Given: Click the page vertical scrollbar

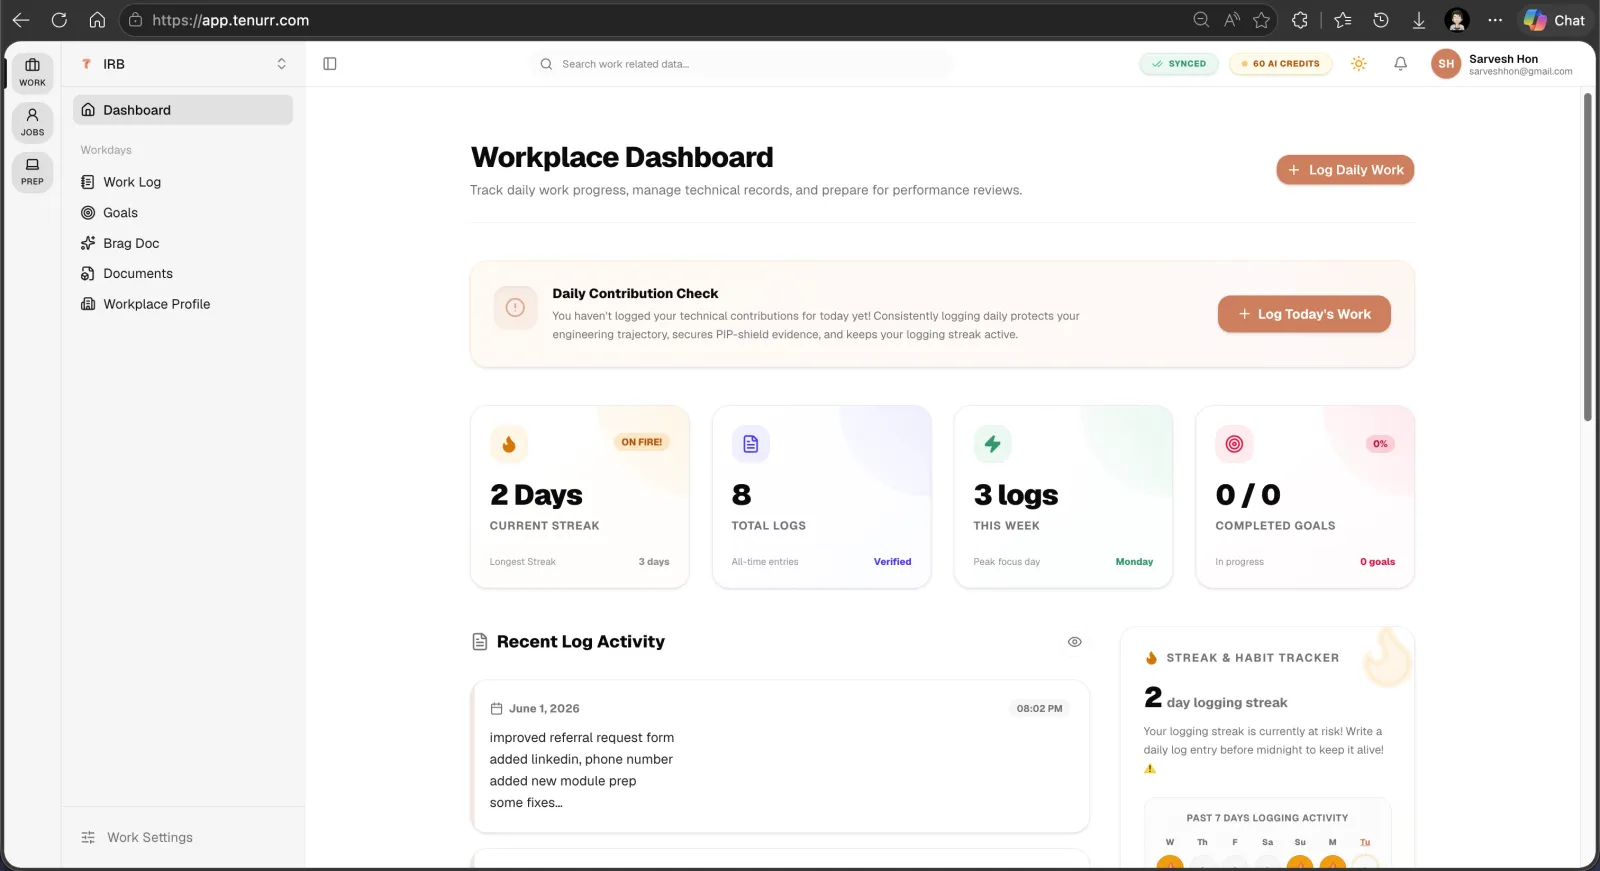Looking at the screenshot, I should (x=1587, y=257).
